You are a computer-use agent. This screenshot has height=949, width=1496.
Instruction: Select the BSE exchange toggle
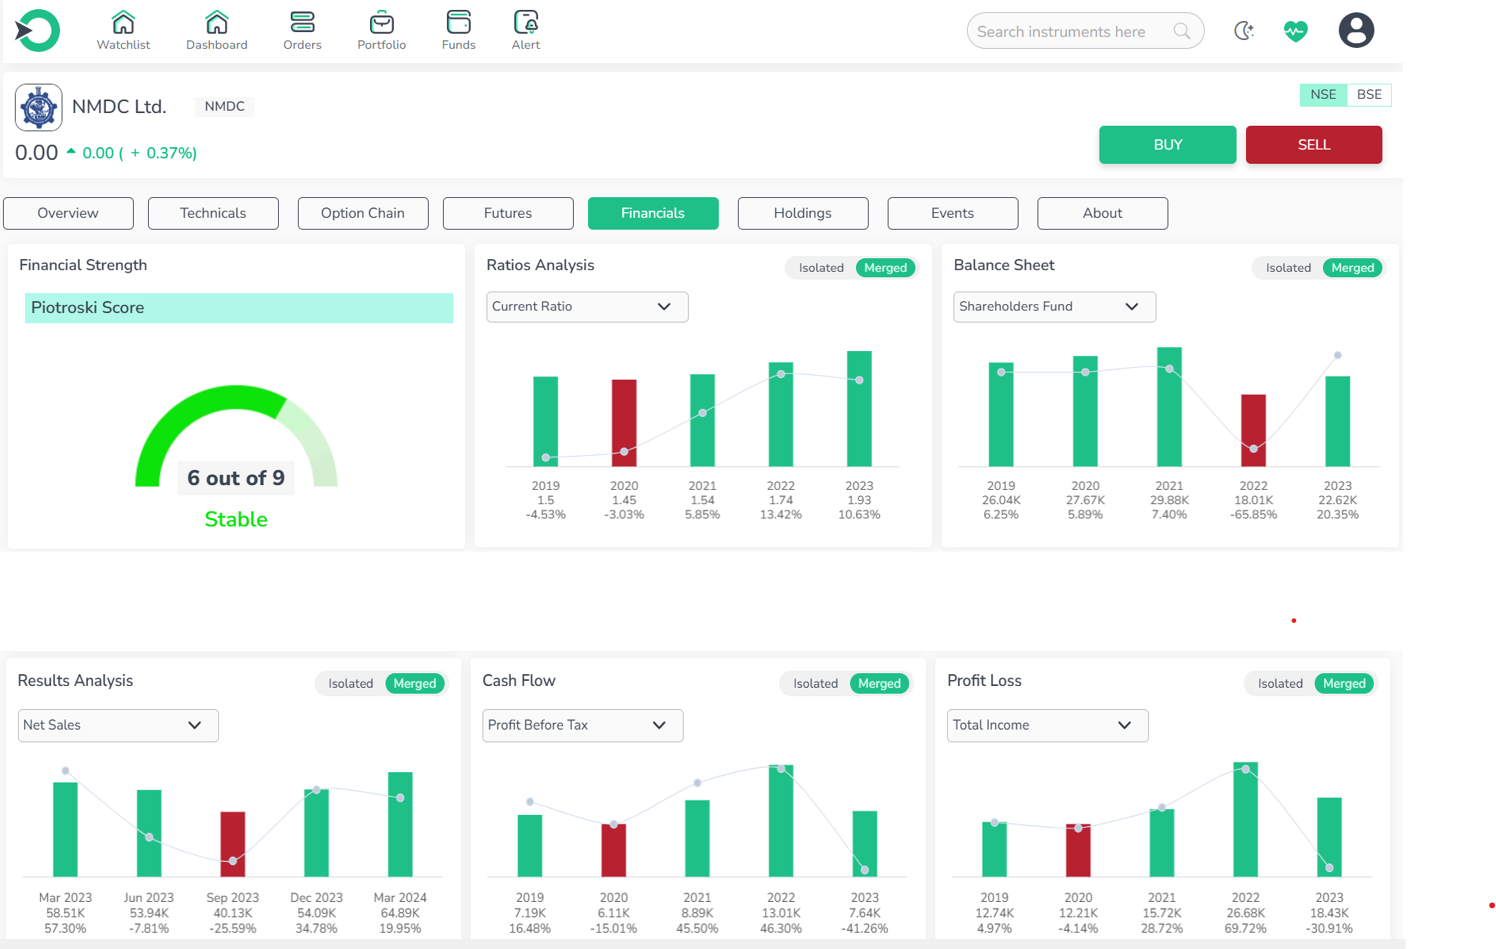click(1369, 95)
